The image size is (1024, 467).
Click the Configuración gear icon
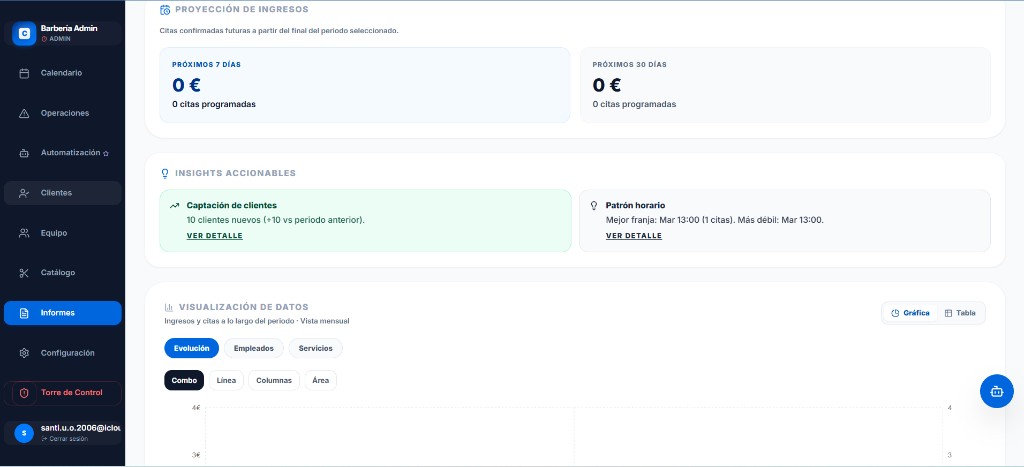pyautogui.click(x=24, y=353)
